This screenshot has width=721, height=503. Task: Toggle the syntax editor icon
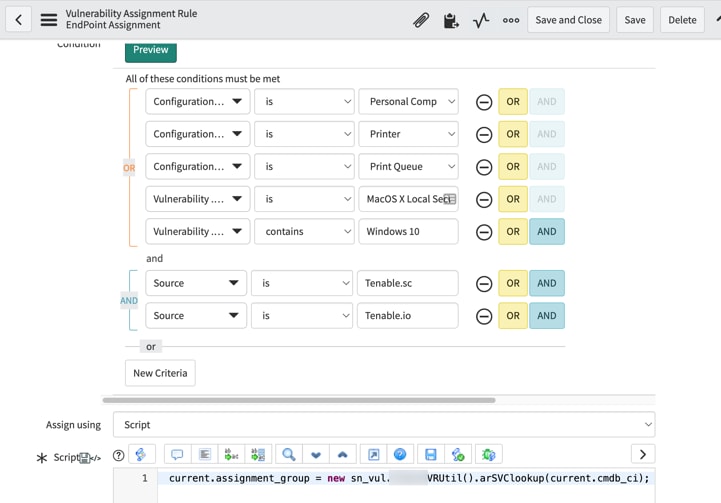[141, 455]
